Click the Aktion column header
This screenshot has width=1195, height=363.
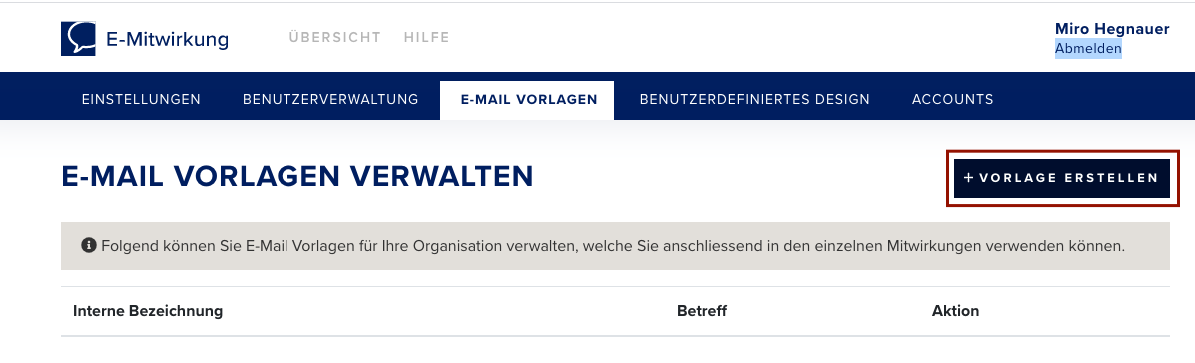(x=955, y=311)
